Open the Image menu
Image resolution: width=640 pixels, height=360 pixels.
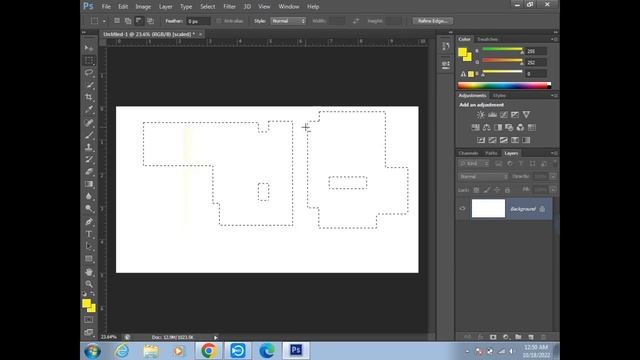[143, 7]
